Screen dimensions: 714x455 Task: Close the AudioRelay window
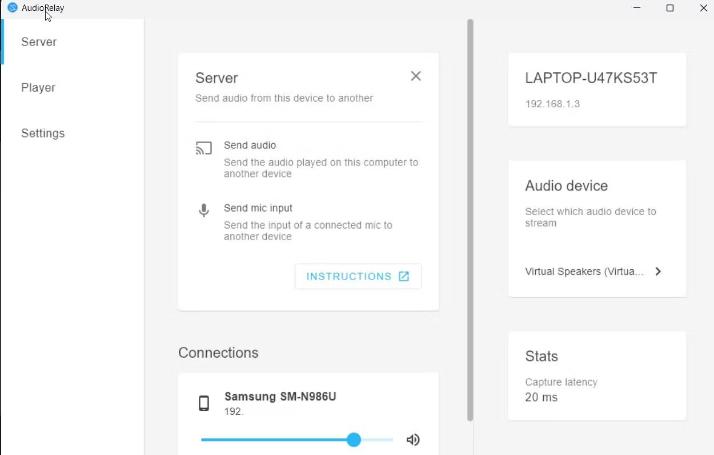point(703,8)
